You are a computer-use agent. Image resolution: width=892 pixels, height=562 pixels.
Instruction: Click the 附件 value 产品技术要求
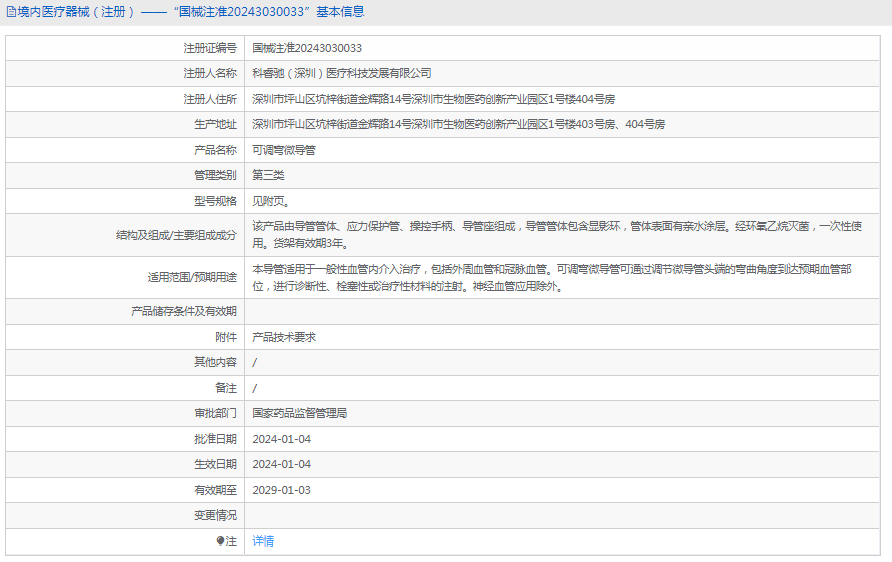pos(284,337)
